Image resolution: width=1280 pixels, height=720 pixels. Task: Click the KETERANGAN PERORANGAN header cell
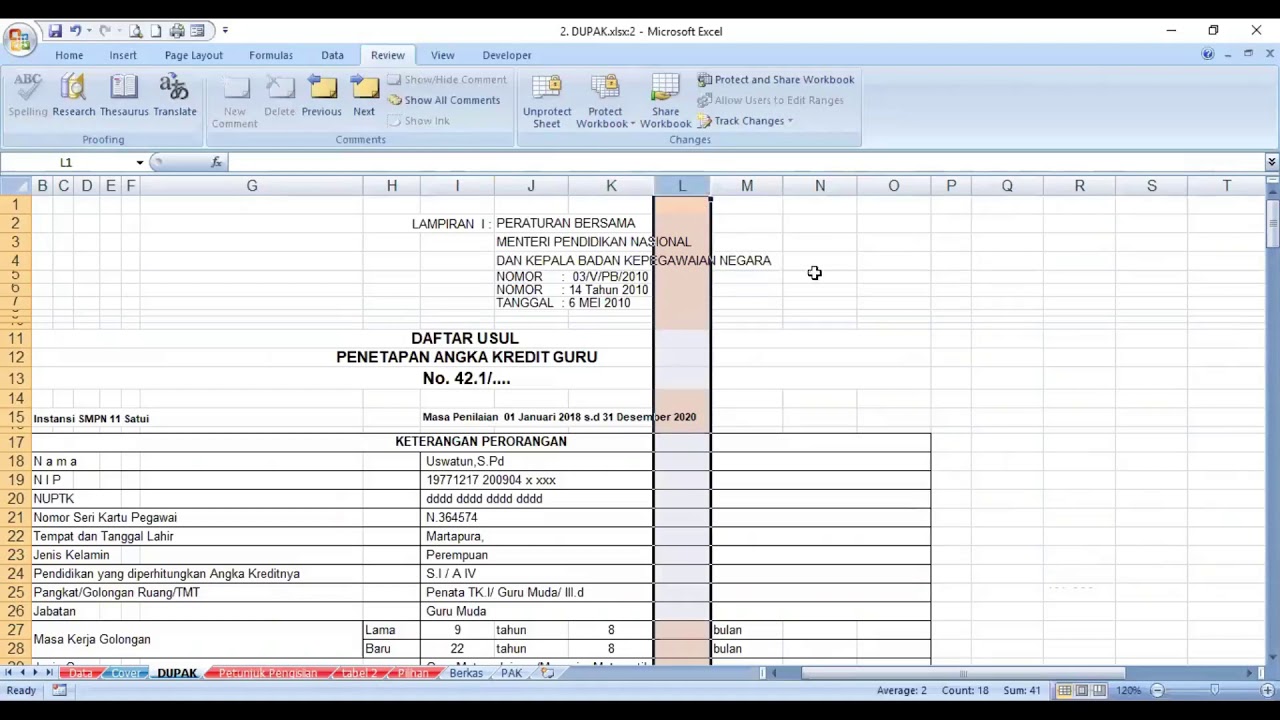pos(481,441)
